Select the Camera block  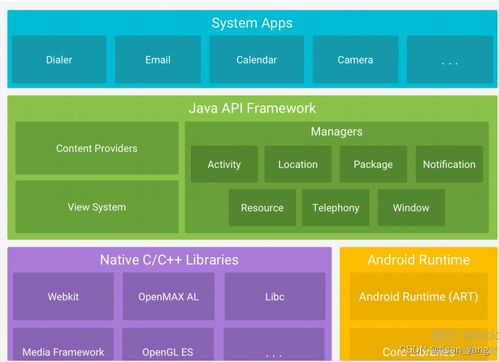click(x=355, y=59)
